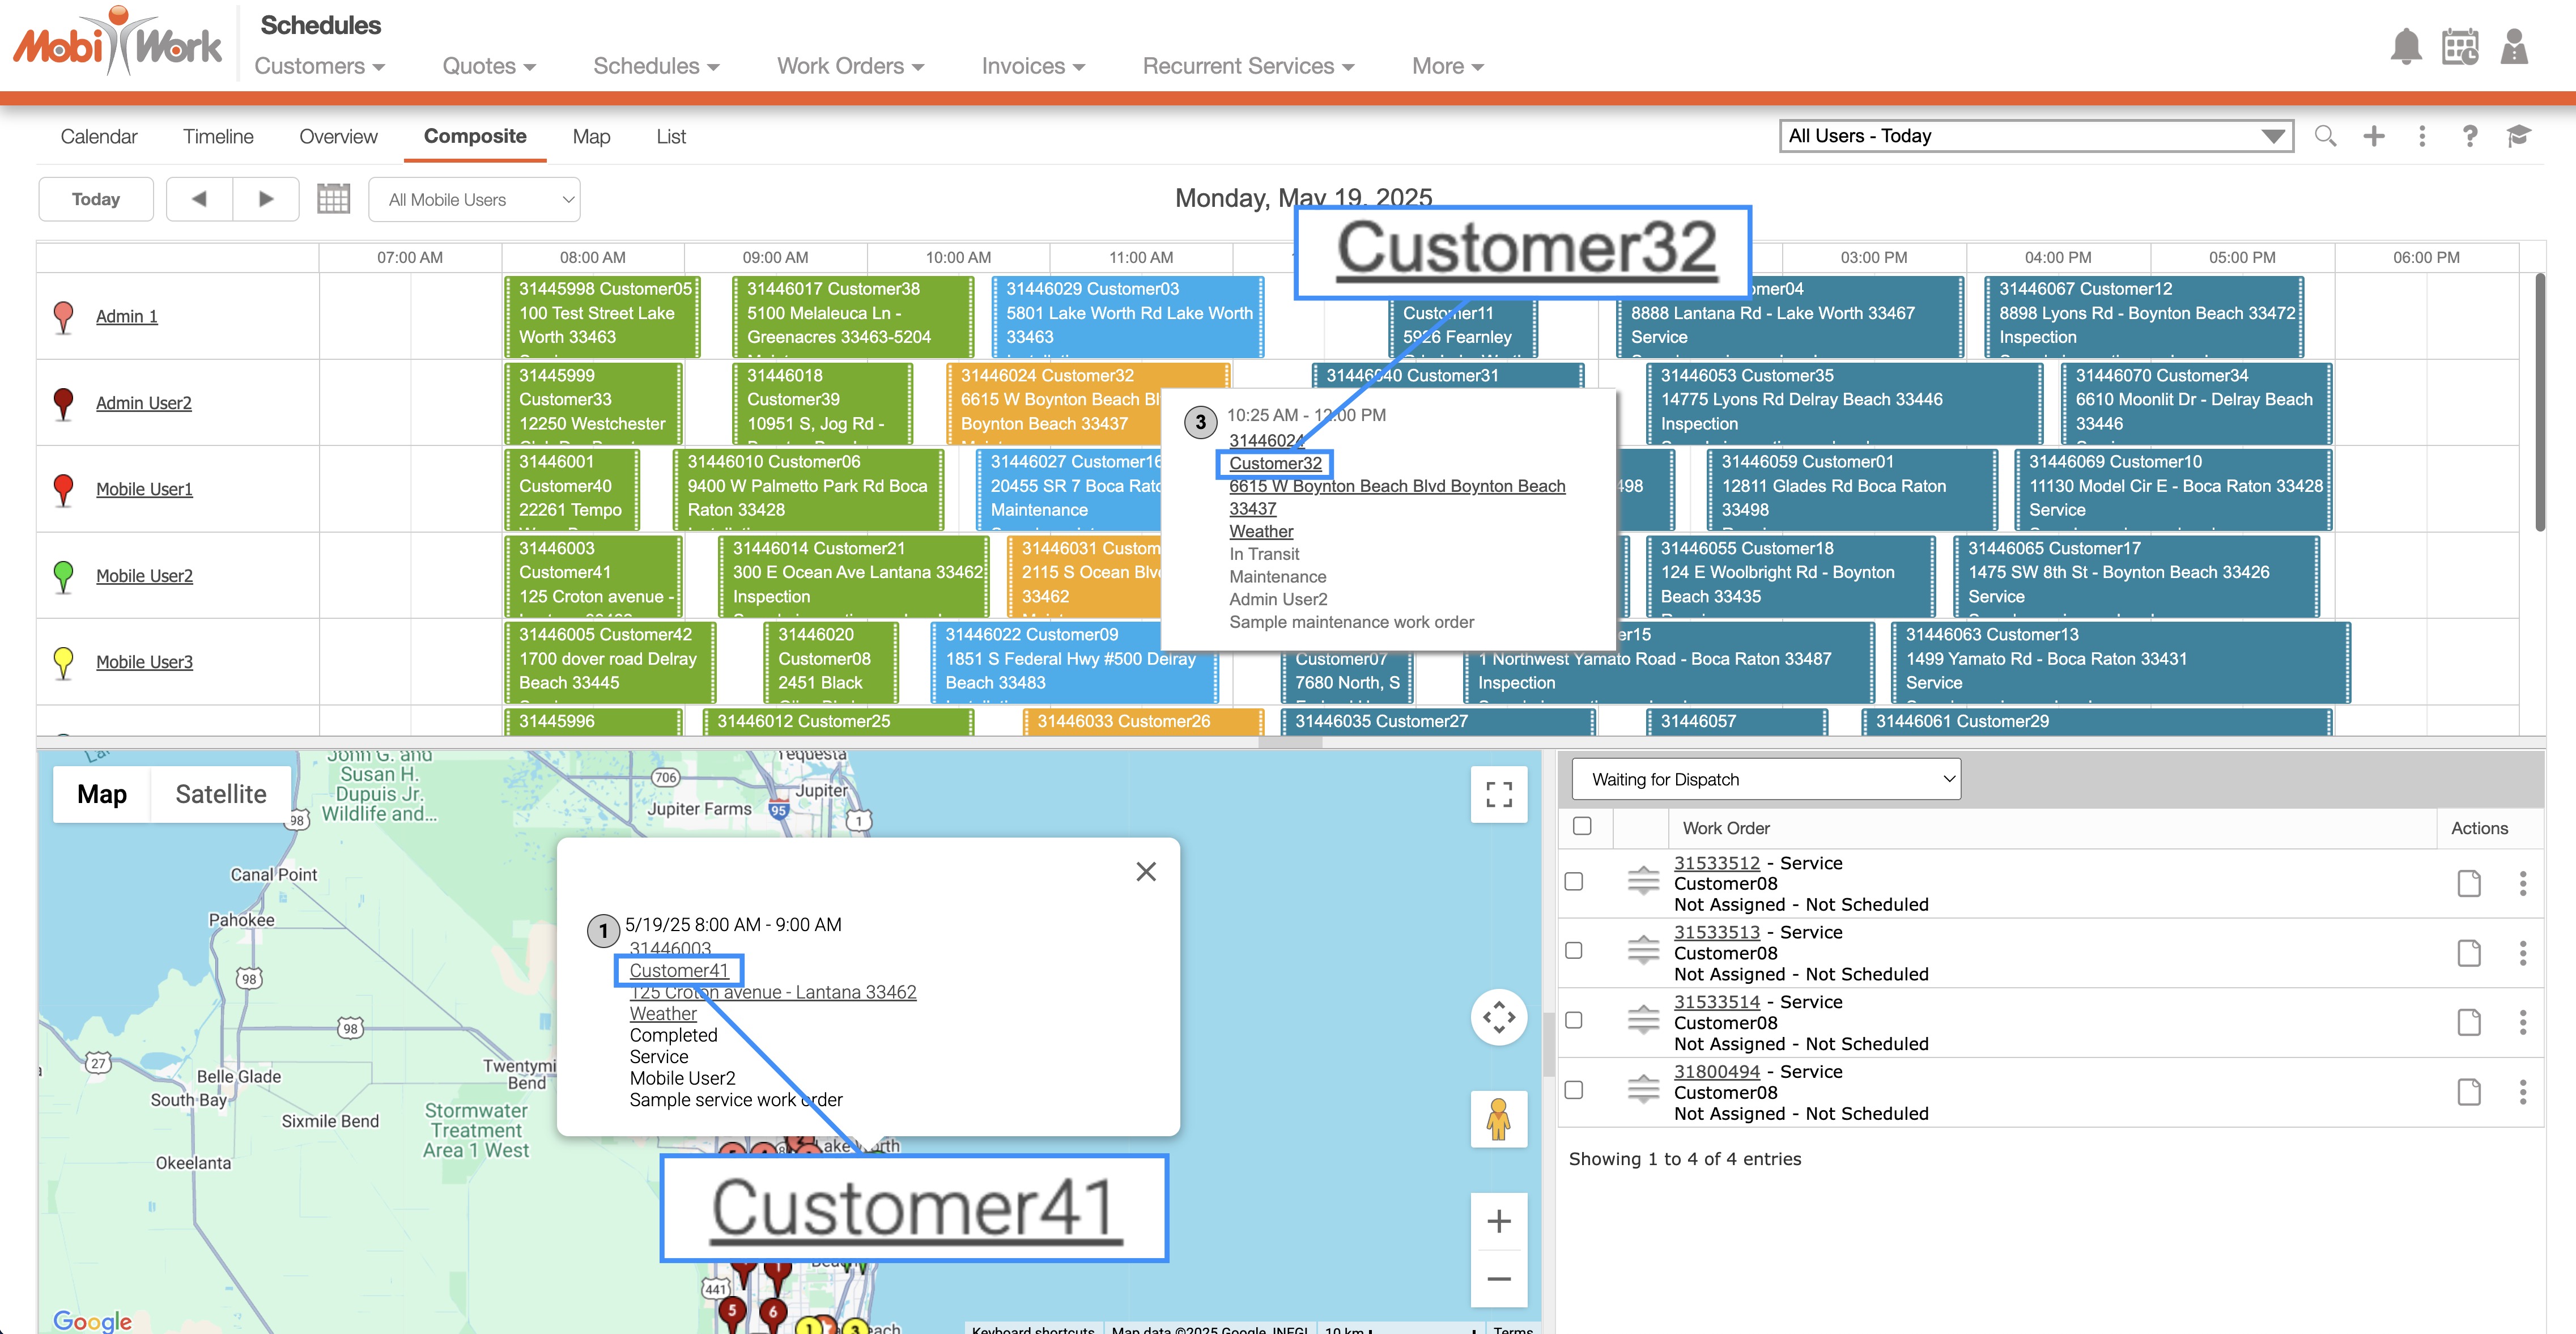Open the calendar clock icon in header
Image resolution: width=2576 pixels, height=1334 pixels.
click(2460, 47)
